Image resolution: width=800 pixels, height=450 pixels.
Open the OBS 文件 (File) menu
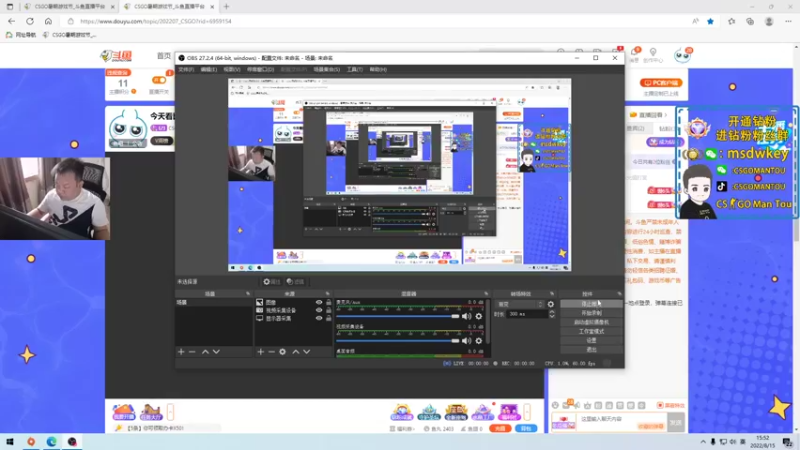(186, 69)
